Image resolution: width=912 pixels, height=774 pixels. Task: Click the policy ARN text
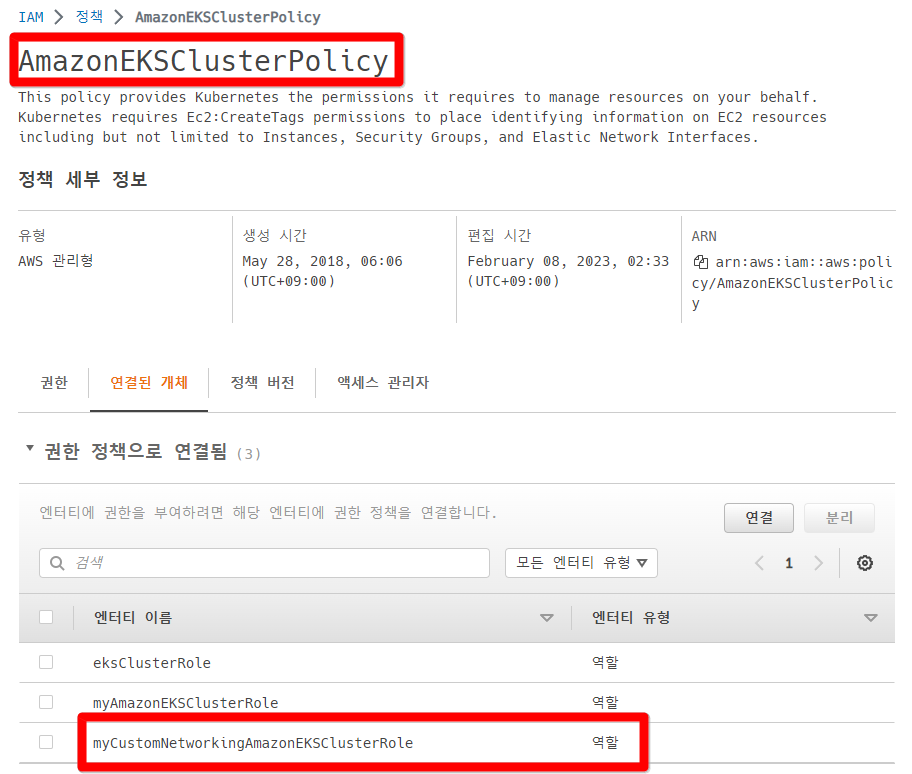792,283
